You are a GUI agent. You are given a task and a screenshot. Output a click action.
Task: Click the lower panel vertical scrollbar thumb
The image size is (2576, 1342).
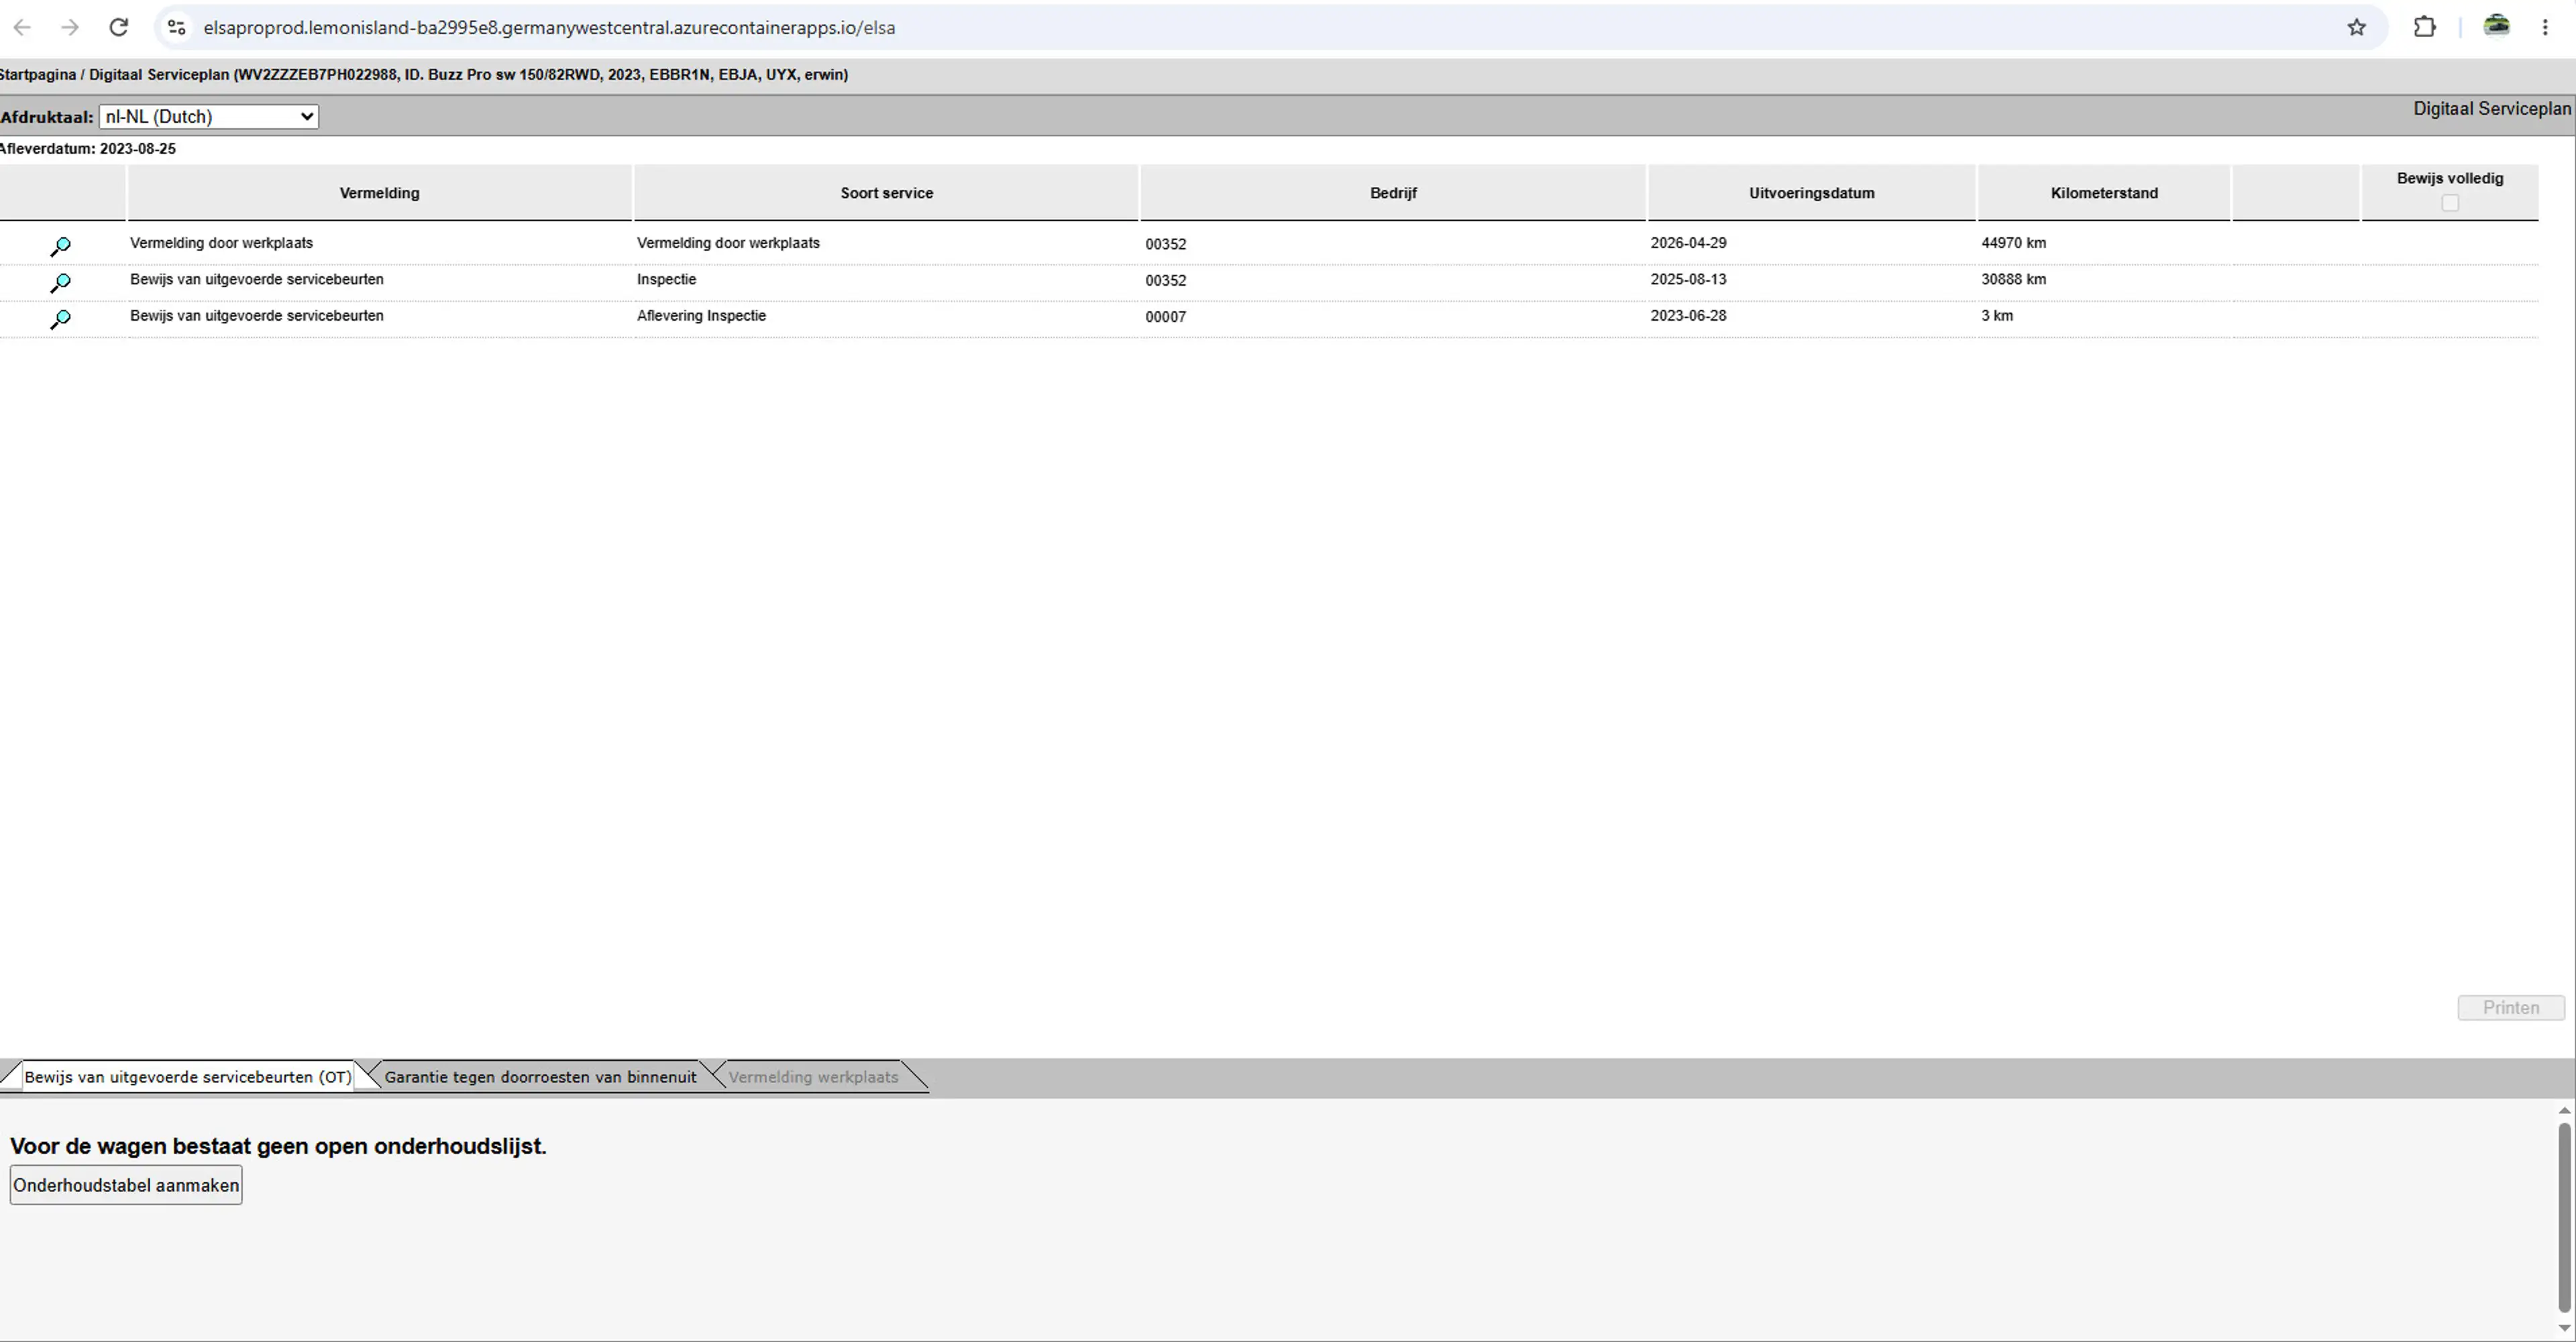2564,1216
